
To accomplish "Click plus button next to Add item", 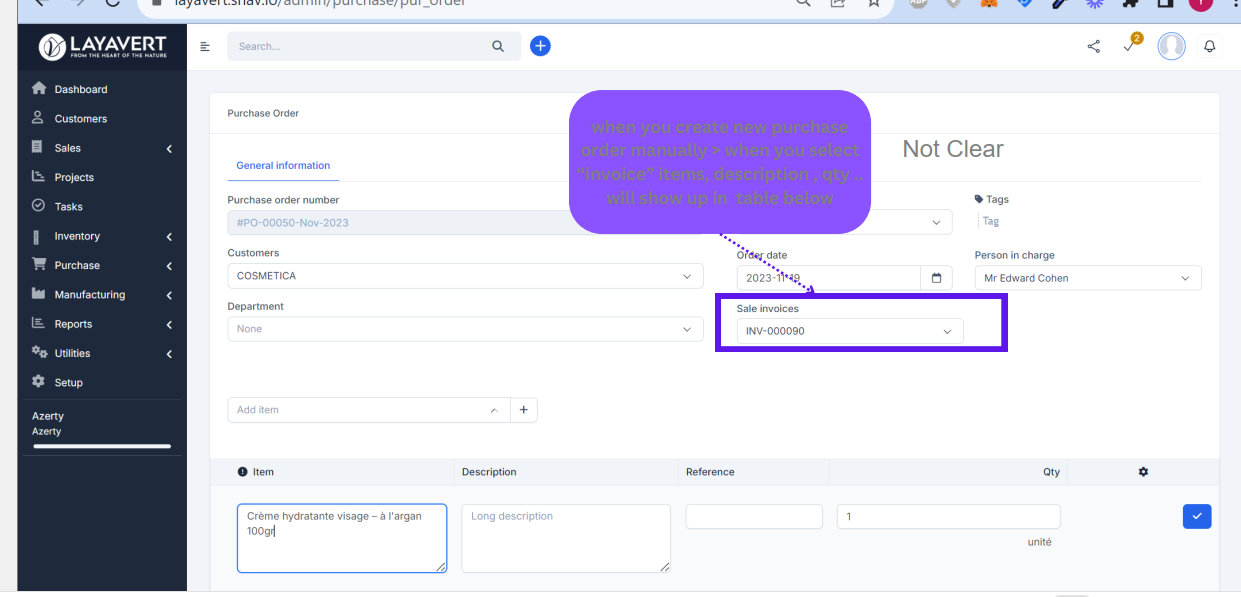I will (523, 410).
